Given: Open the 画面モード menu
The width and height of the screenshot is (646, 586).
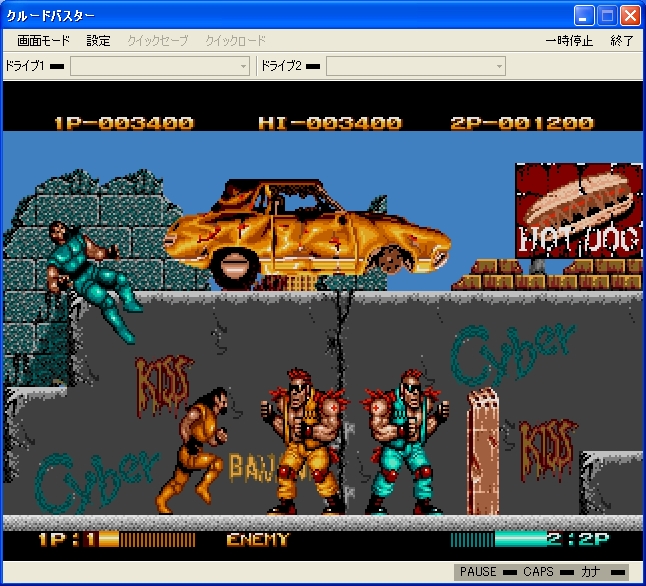Looking at the screenshot, I should coord(43,41).
